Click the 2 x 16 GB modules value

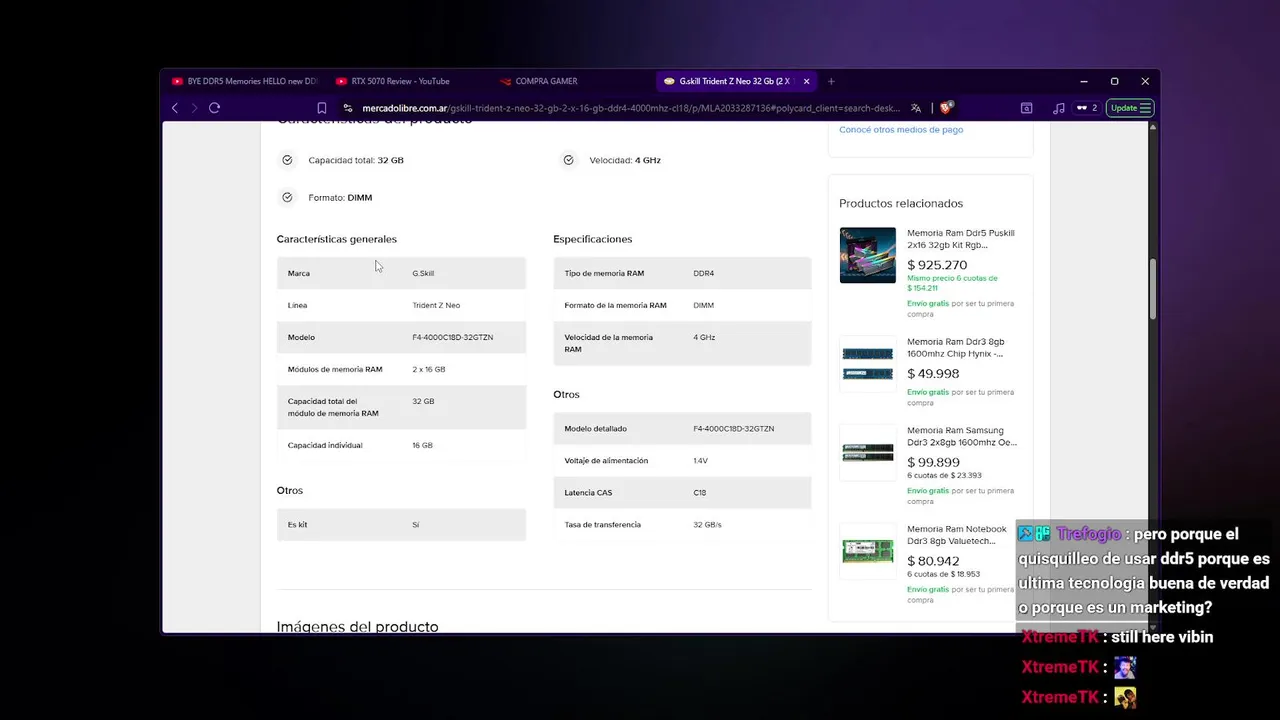click(429, 369)
